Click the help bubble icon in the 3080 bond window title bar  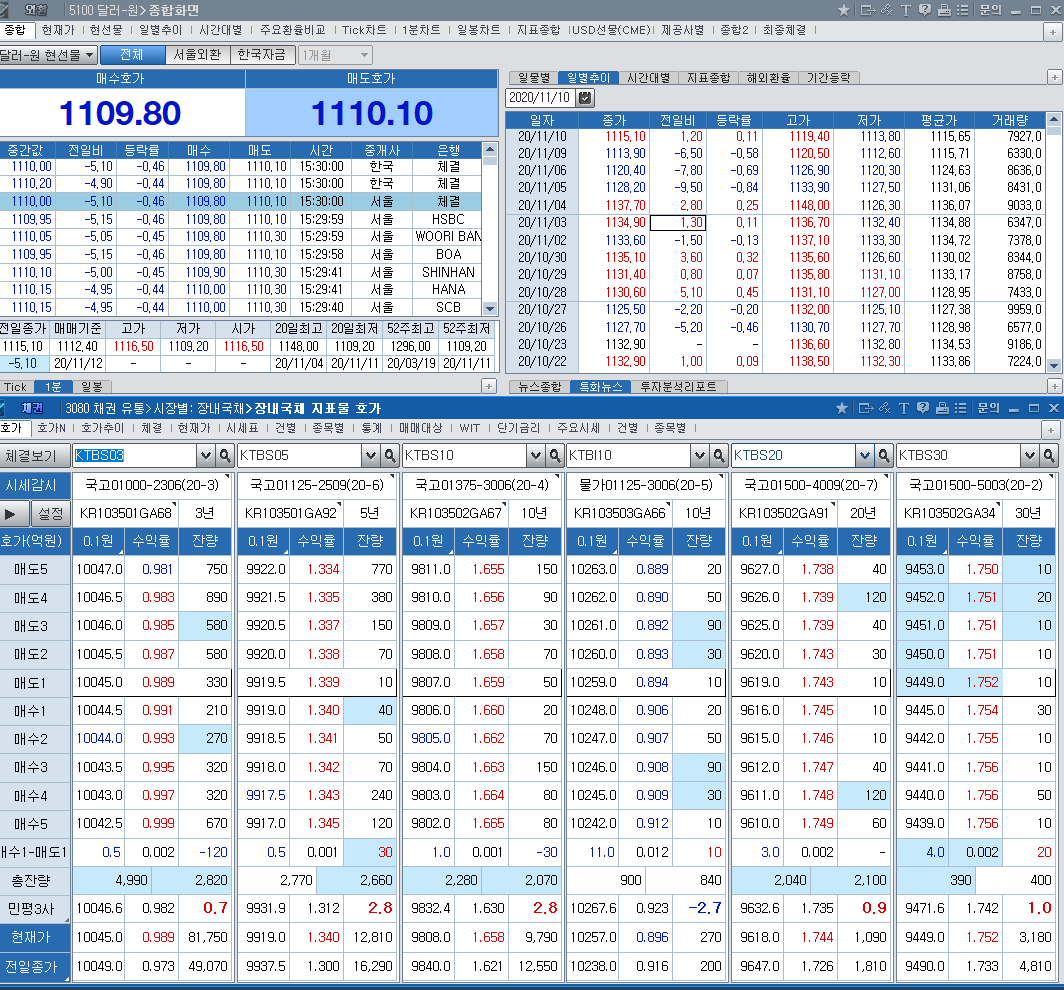point(922,408)
